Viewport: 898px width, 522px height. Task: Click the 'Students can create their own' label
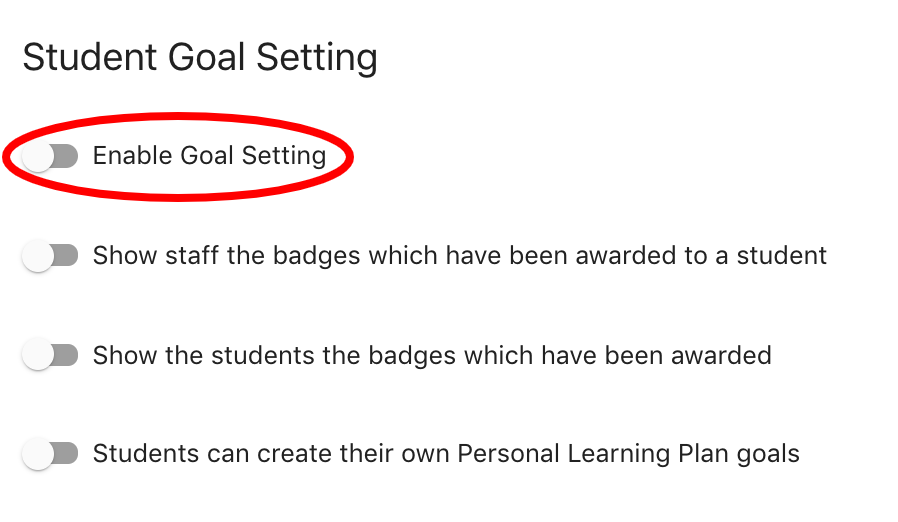272,455
